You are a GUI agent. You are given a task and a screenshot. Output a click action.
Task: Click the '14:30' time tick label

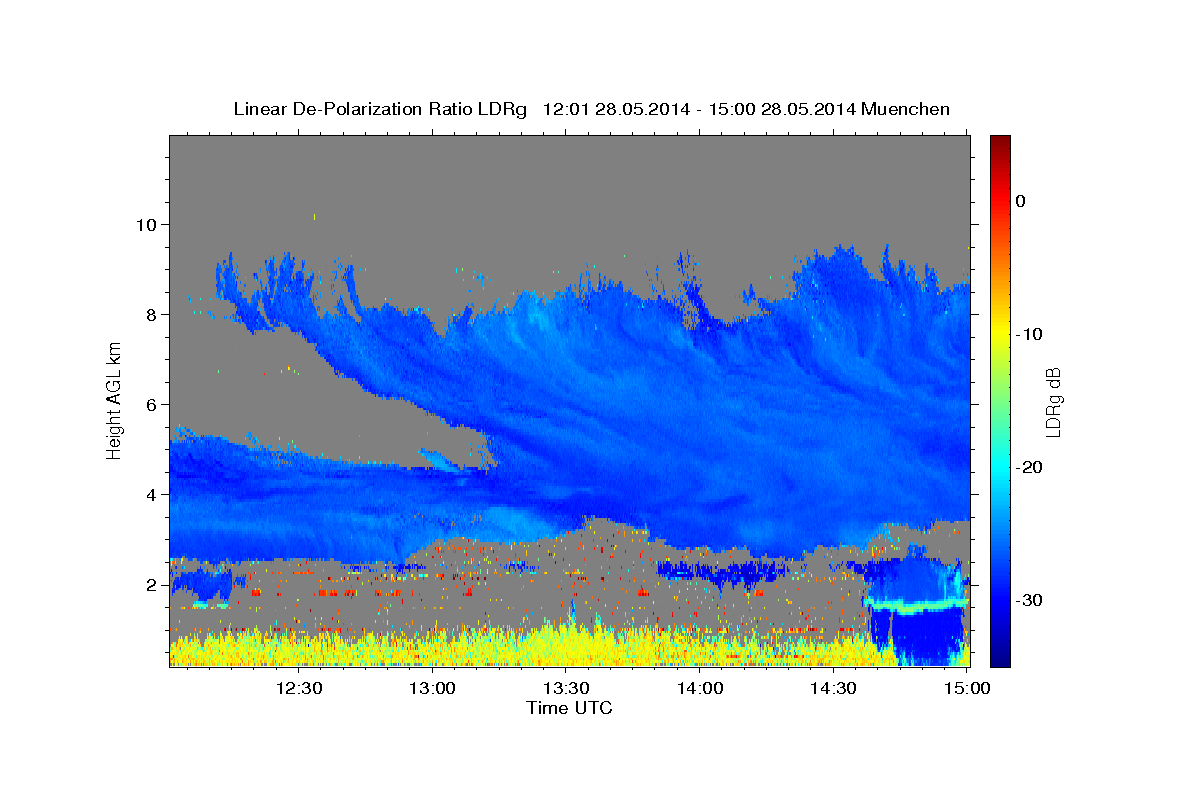(x=834, y=688)
